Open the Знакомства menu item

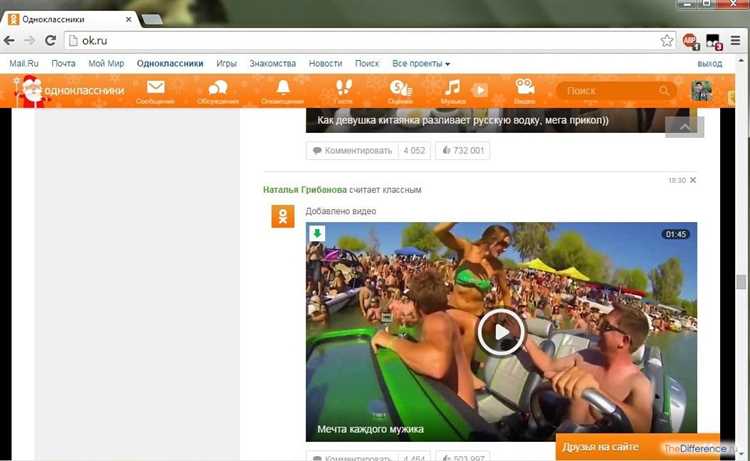coord(272,64)
